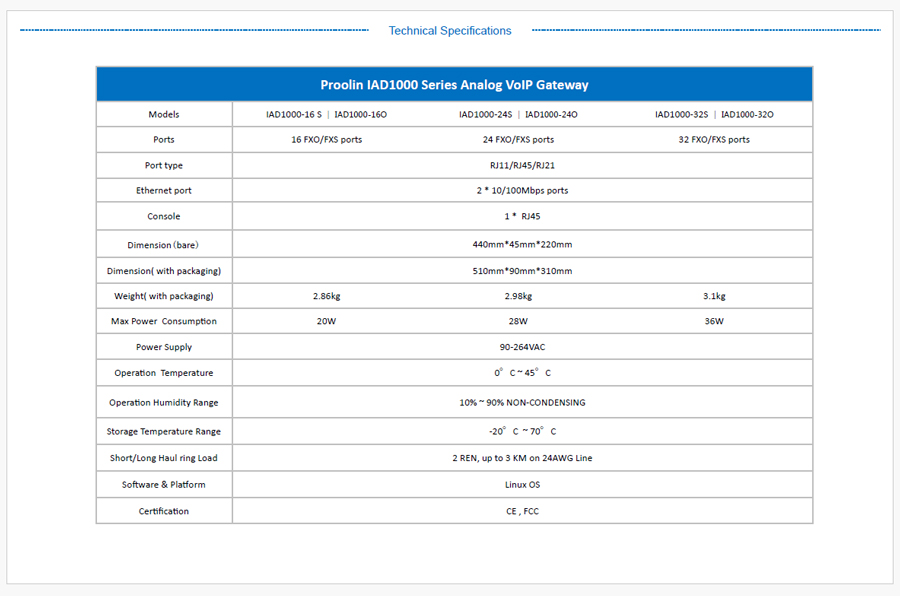Click the Proolin IAD1000 Series table title
The width and height of the screenshot is (900, 596).
click(454, 85)
